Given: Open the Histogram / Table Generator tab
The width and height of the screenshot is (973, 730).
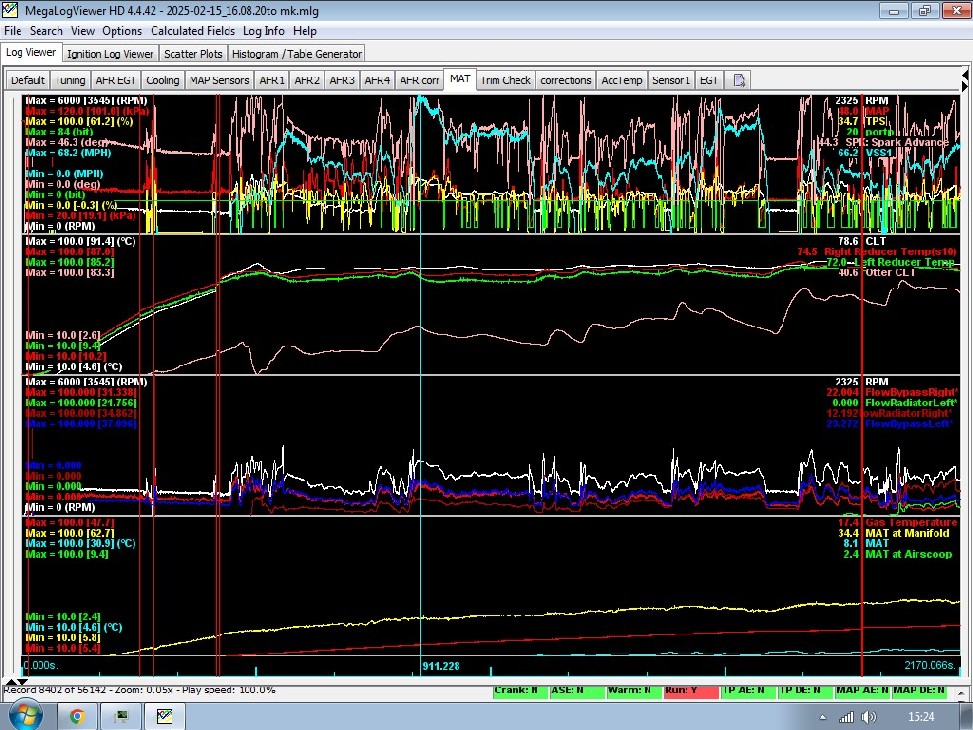Looking at the screenshot, I should [x=297, y=53].
